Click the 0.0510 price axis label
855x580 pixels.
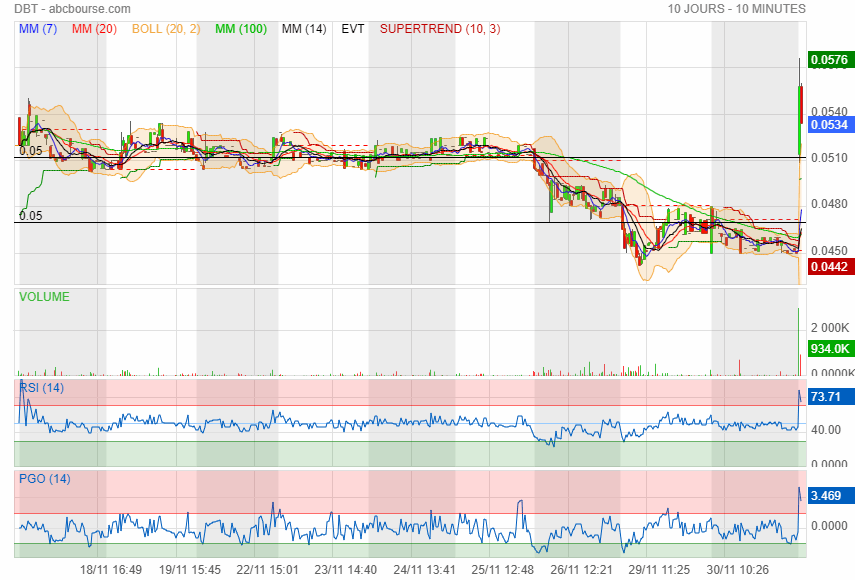829,158
